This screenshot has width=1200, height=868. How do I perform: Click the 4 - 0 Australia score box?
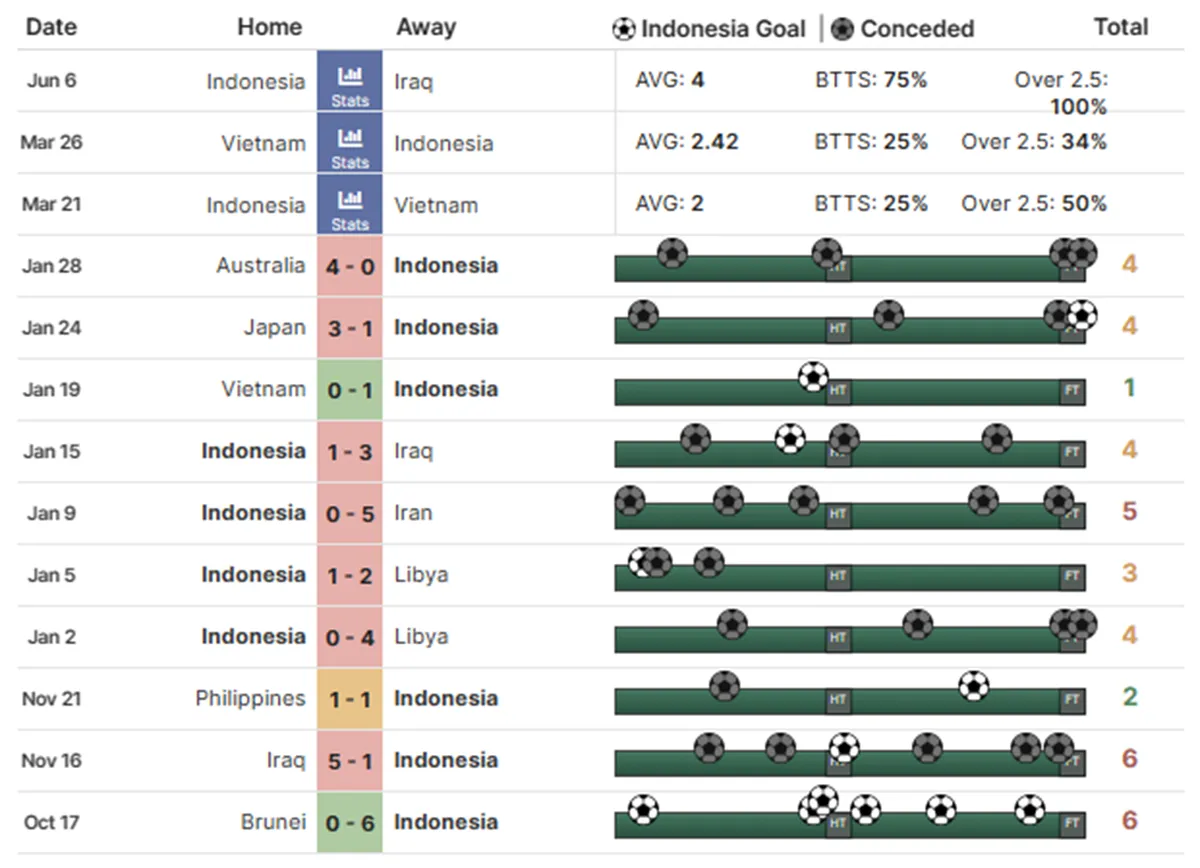(350, 266)
